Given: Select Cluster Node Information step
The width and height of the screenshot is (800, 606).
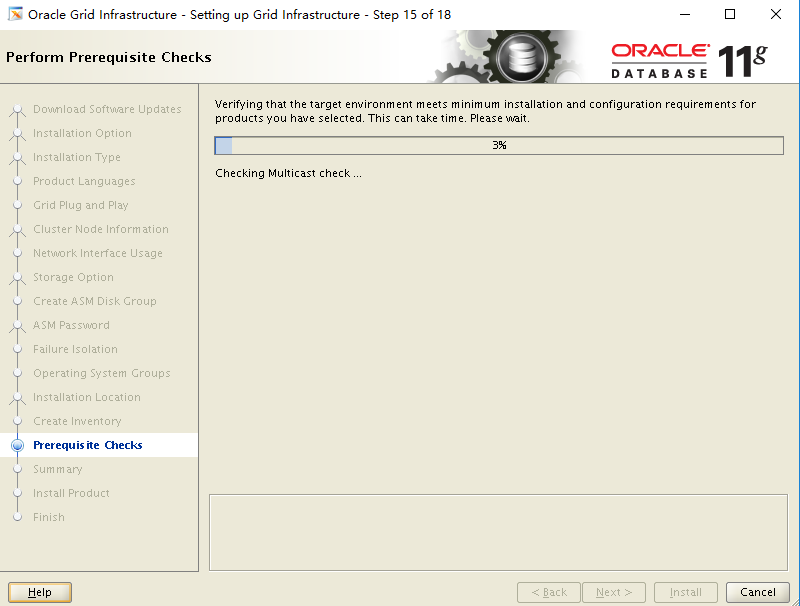Looking at the screenshot, I should tap(101, 229).
